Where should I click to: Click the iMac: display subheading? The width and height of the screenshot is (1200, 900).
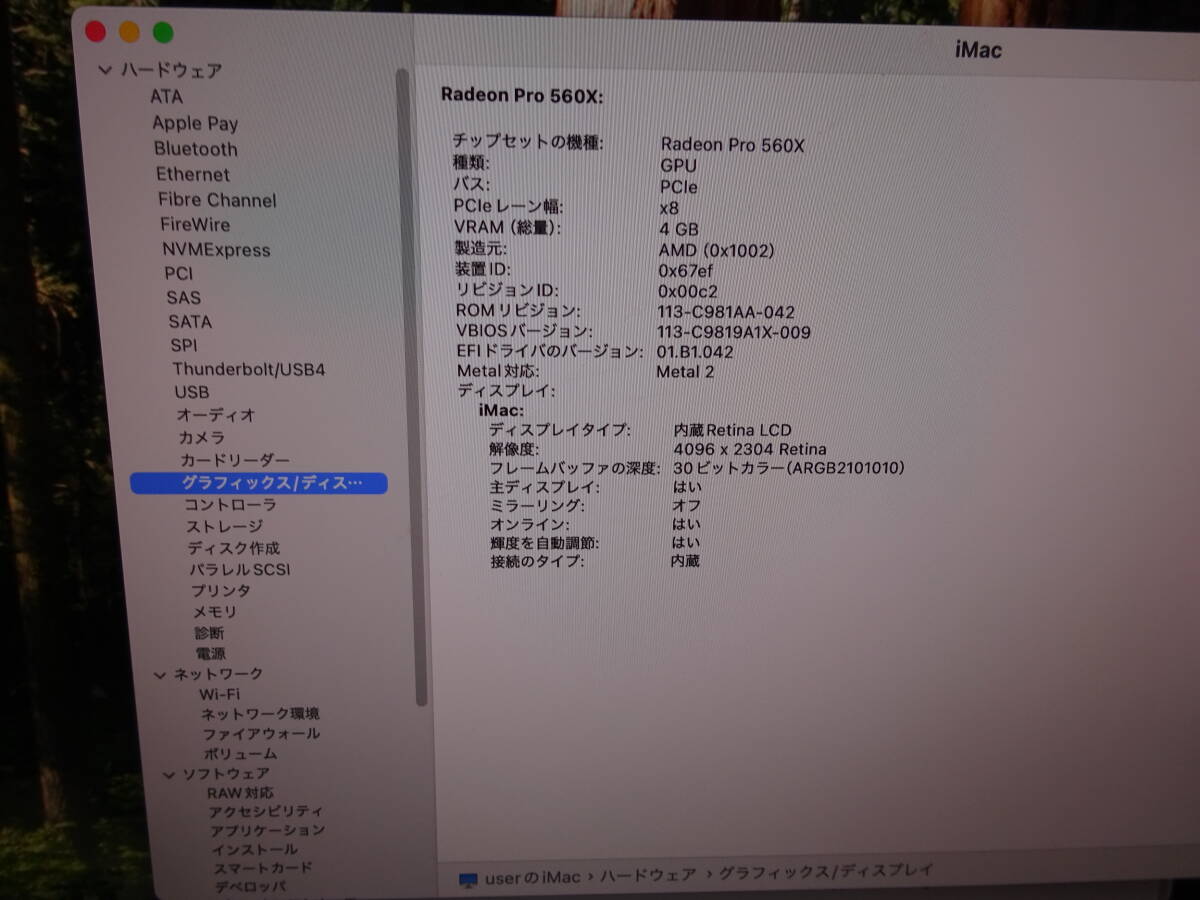[x=501, y=411]
